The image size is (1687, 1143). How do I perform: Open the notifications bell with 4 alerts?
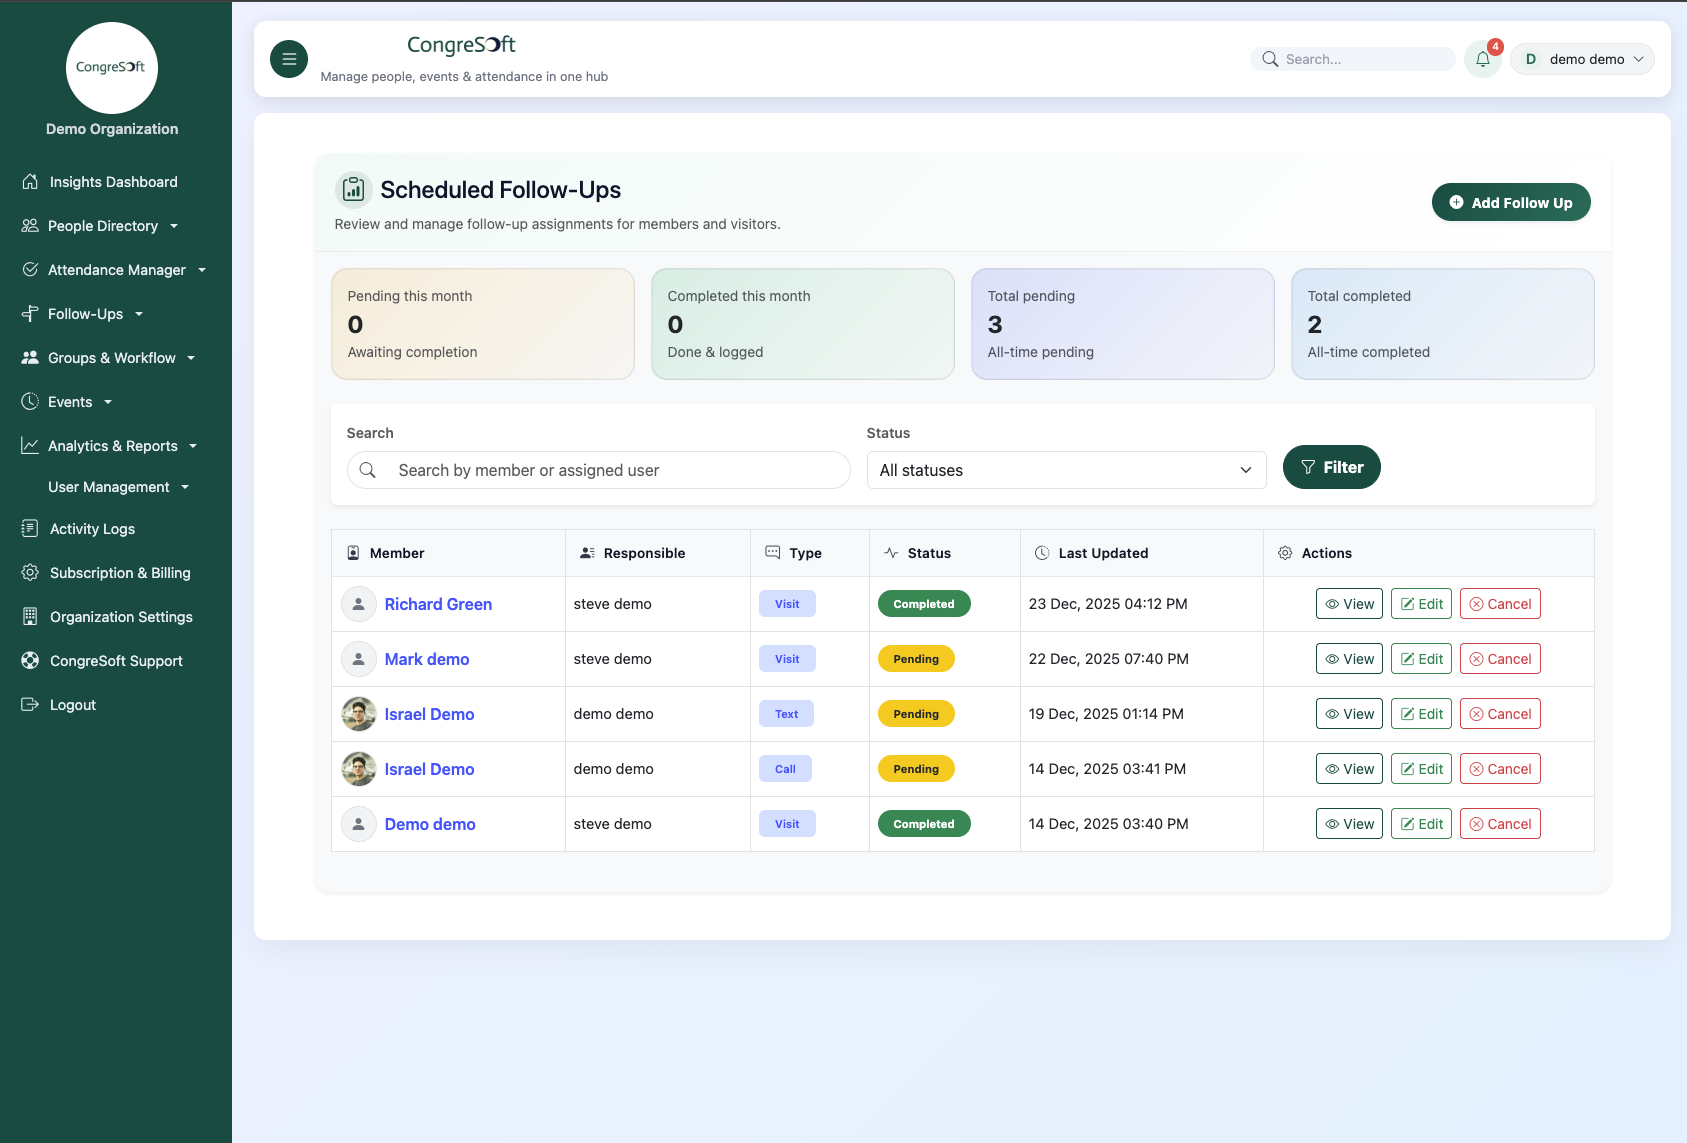pos(1483,59)
